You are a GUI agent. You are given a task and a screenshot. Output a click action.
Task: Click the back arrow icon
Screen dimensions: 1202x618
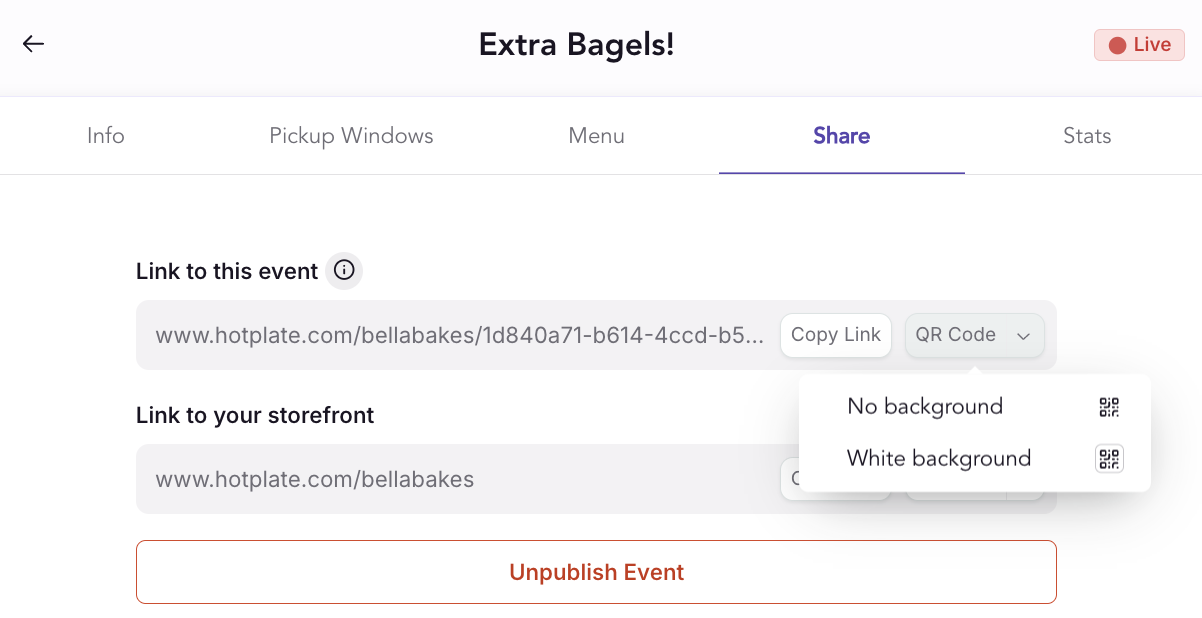34,44
